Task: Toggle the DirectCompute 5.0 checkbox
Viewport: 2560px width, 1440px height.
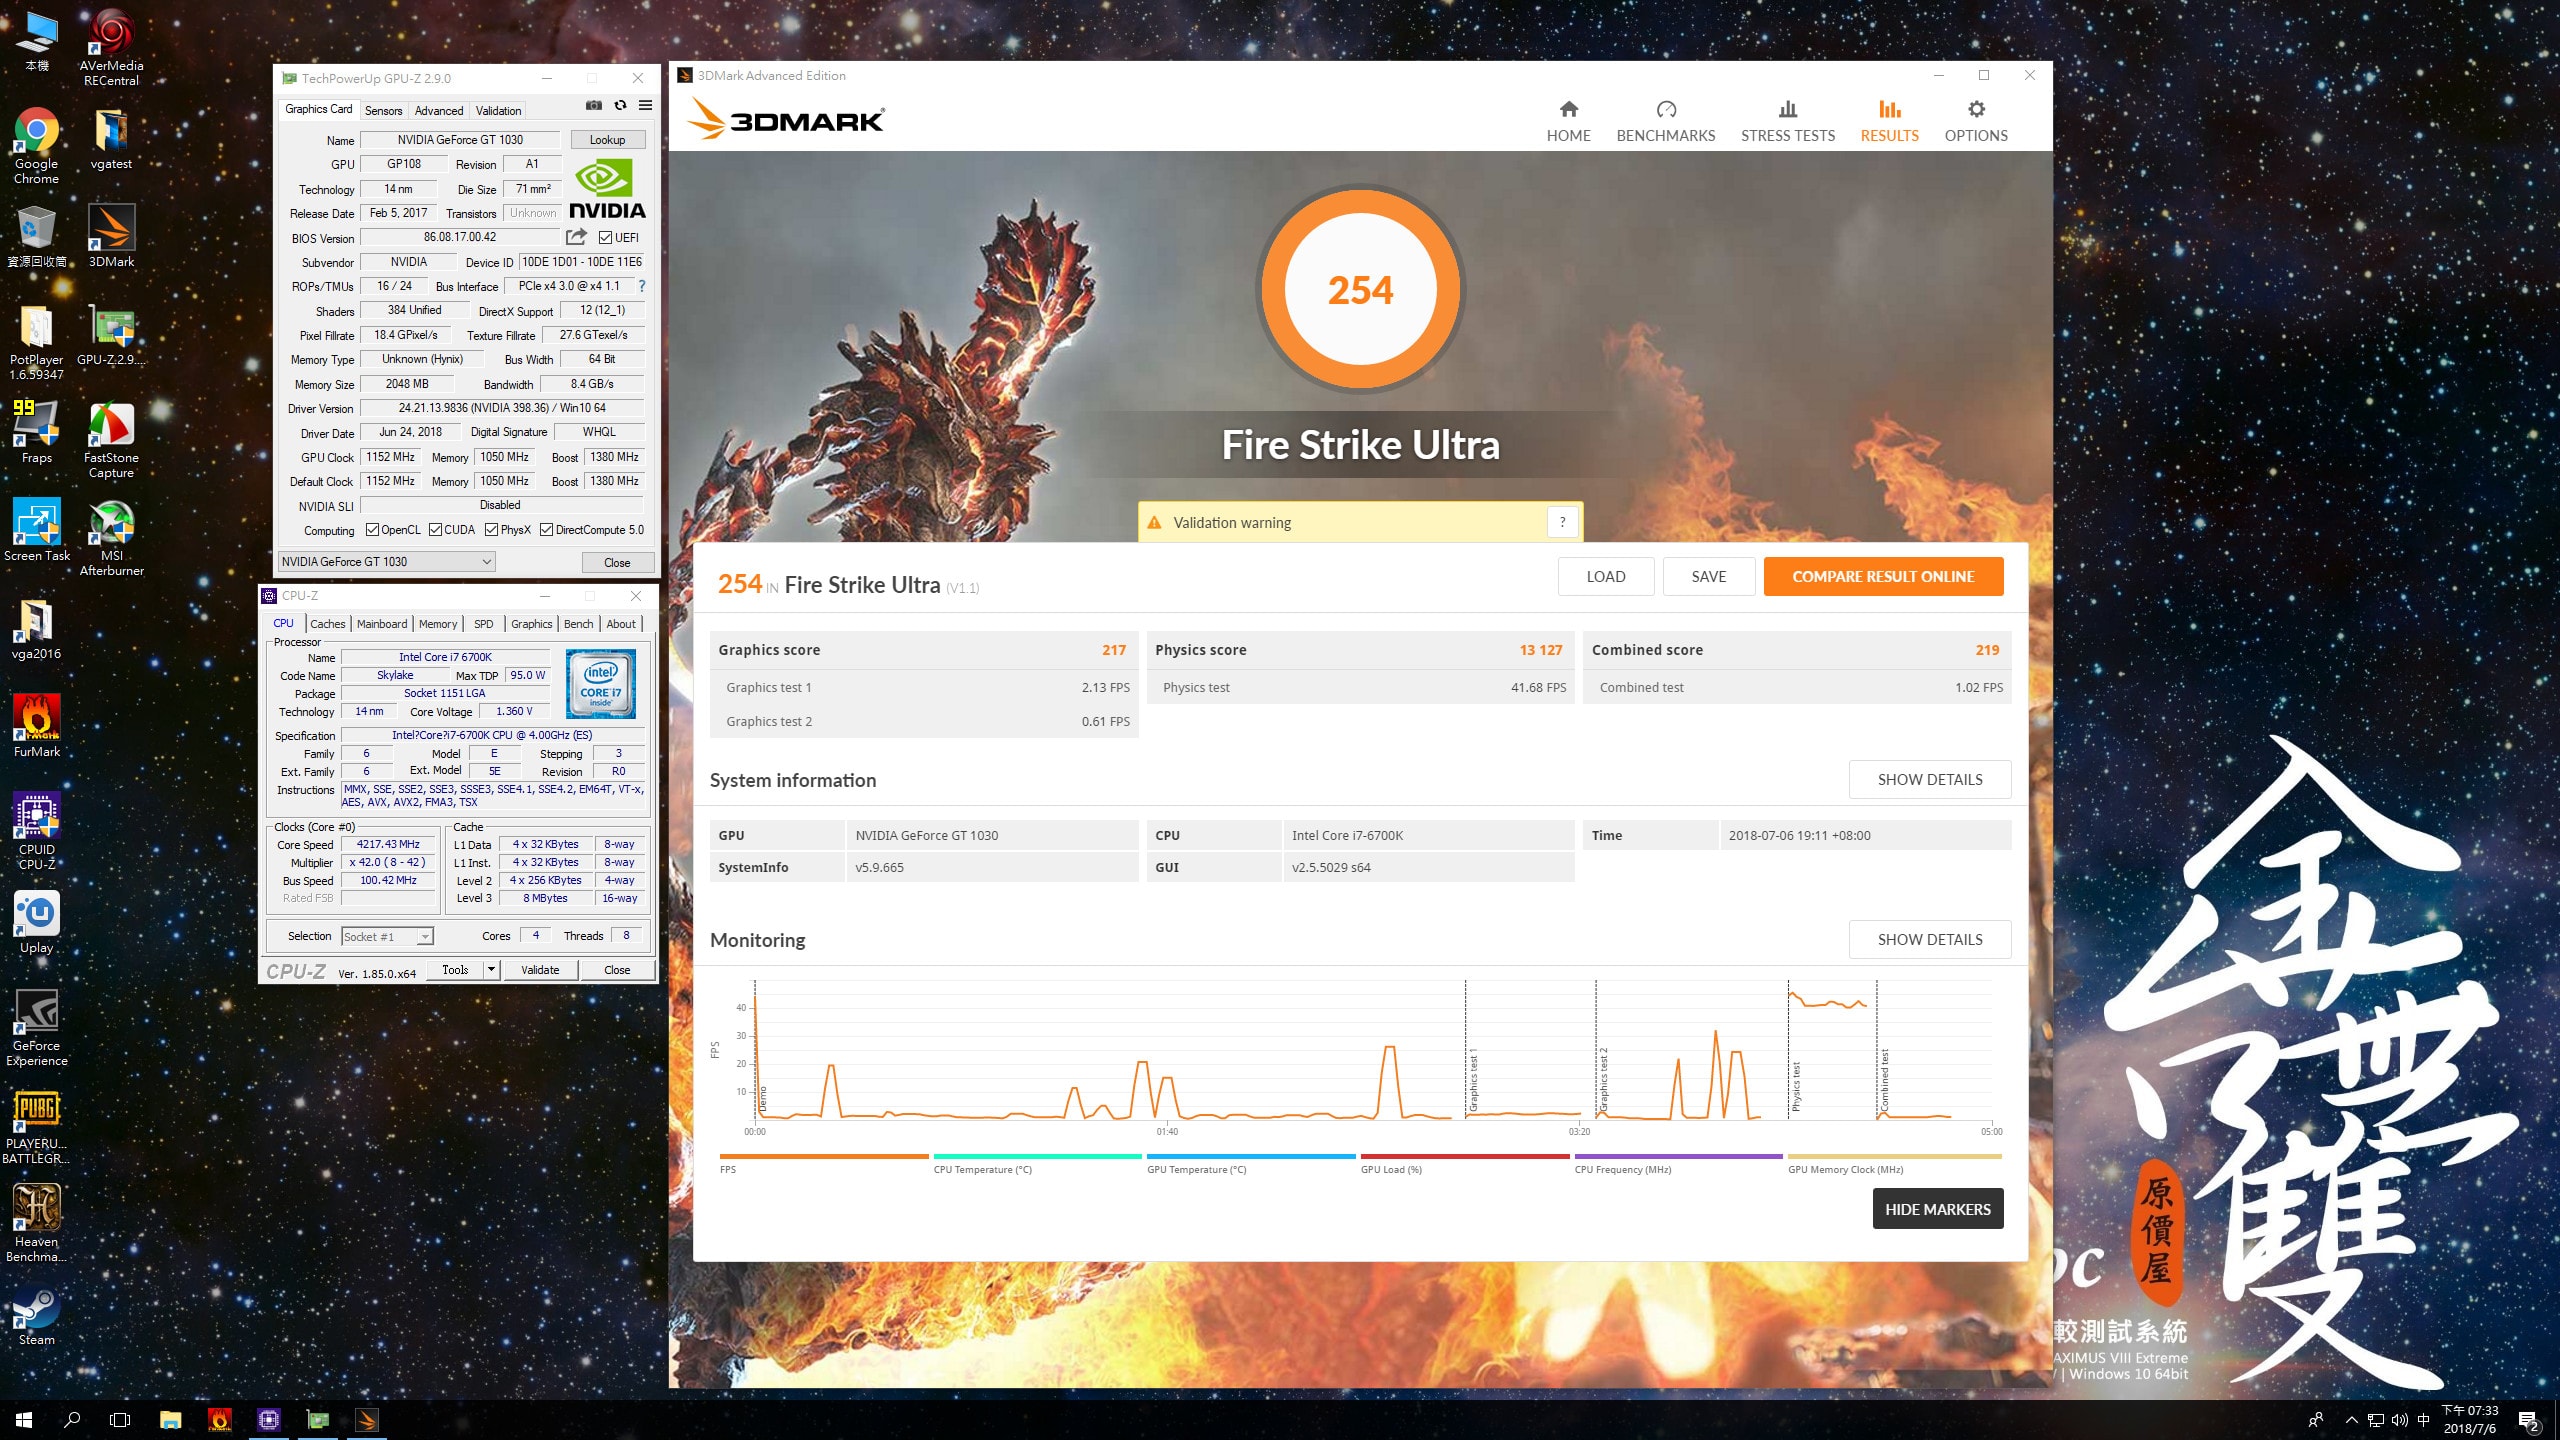Action: (x=546, y=530)
